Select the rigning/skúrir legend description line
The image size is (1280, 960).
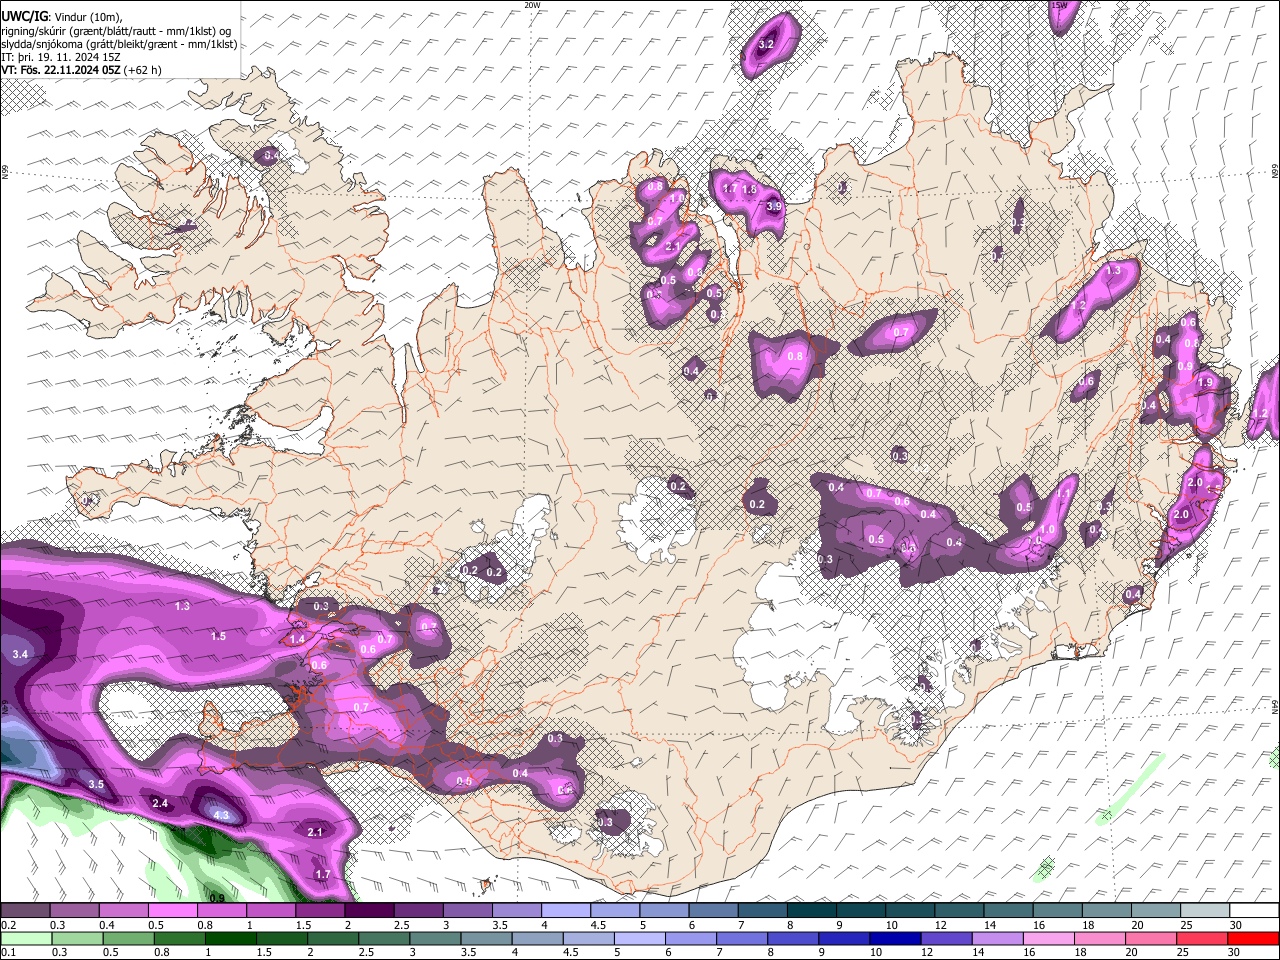click(116, 30)
